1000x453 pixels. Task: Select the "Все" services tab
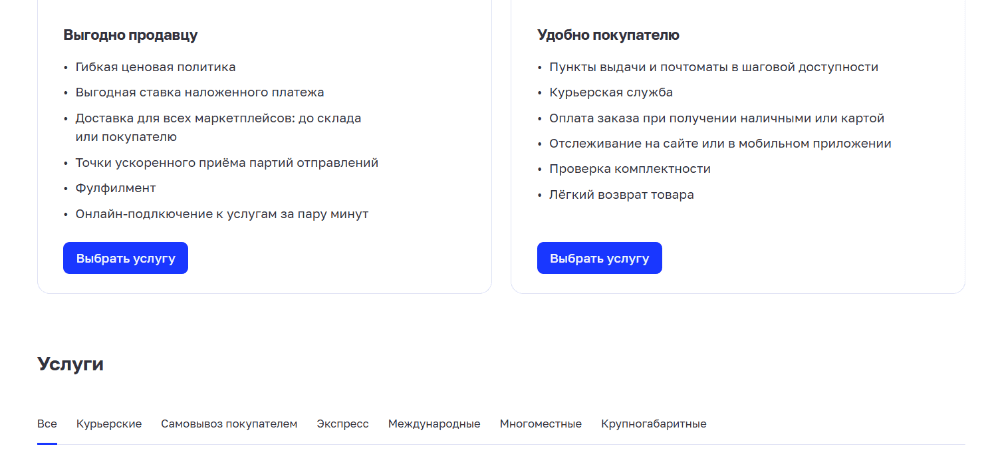[47, 424]
